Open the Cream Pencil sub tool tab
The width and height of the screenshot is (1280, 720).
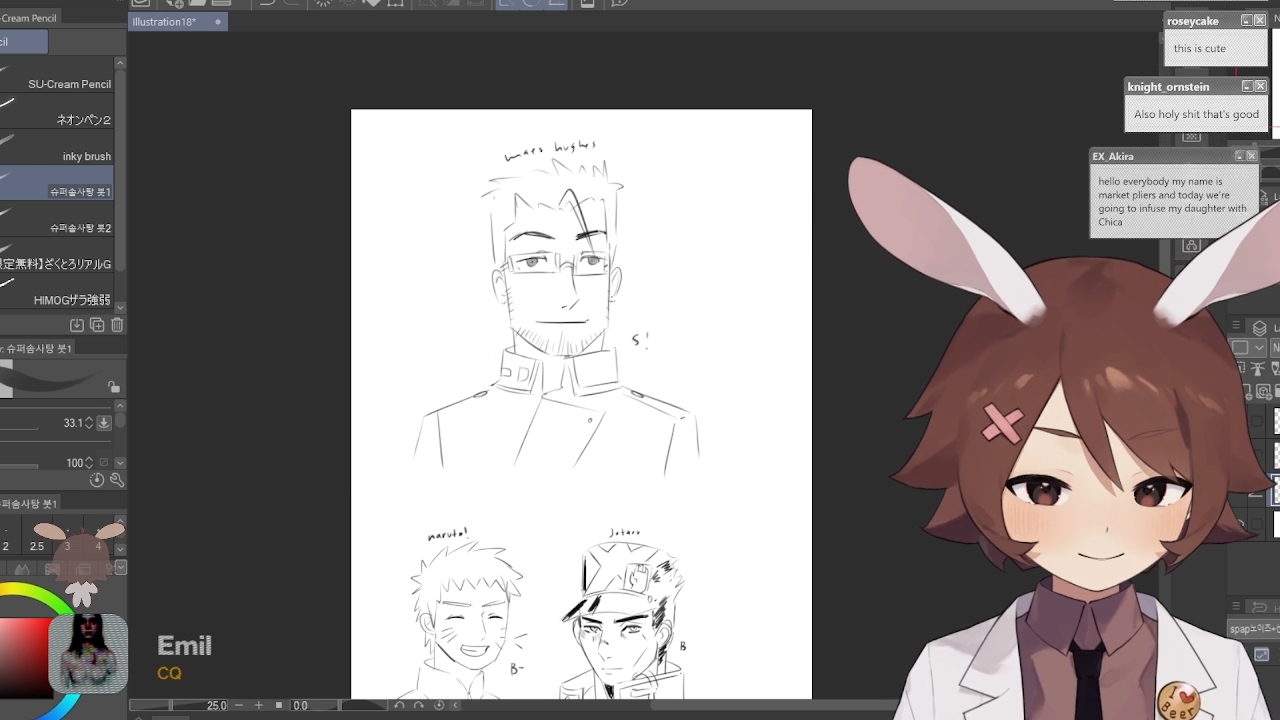(x=28, y=18)
